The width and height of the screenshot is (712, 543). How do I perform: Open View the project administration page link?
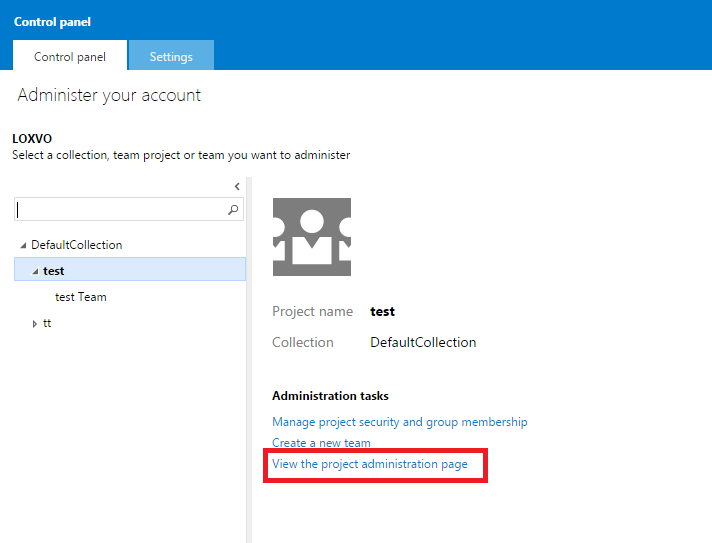(369, 464)
